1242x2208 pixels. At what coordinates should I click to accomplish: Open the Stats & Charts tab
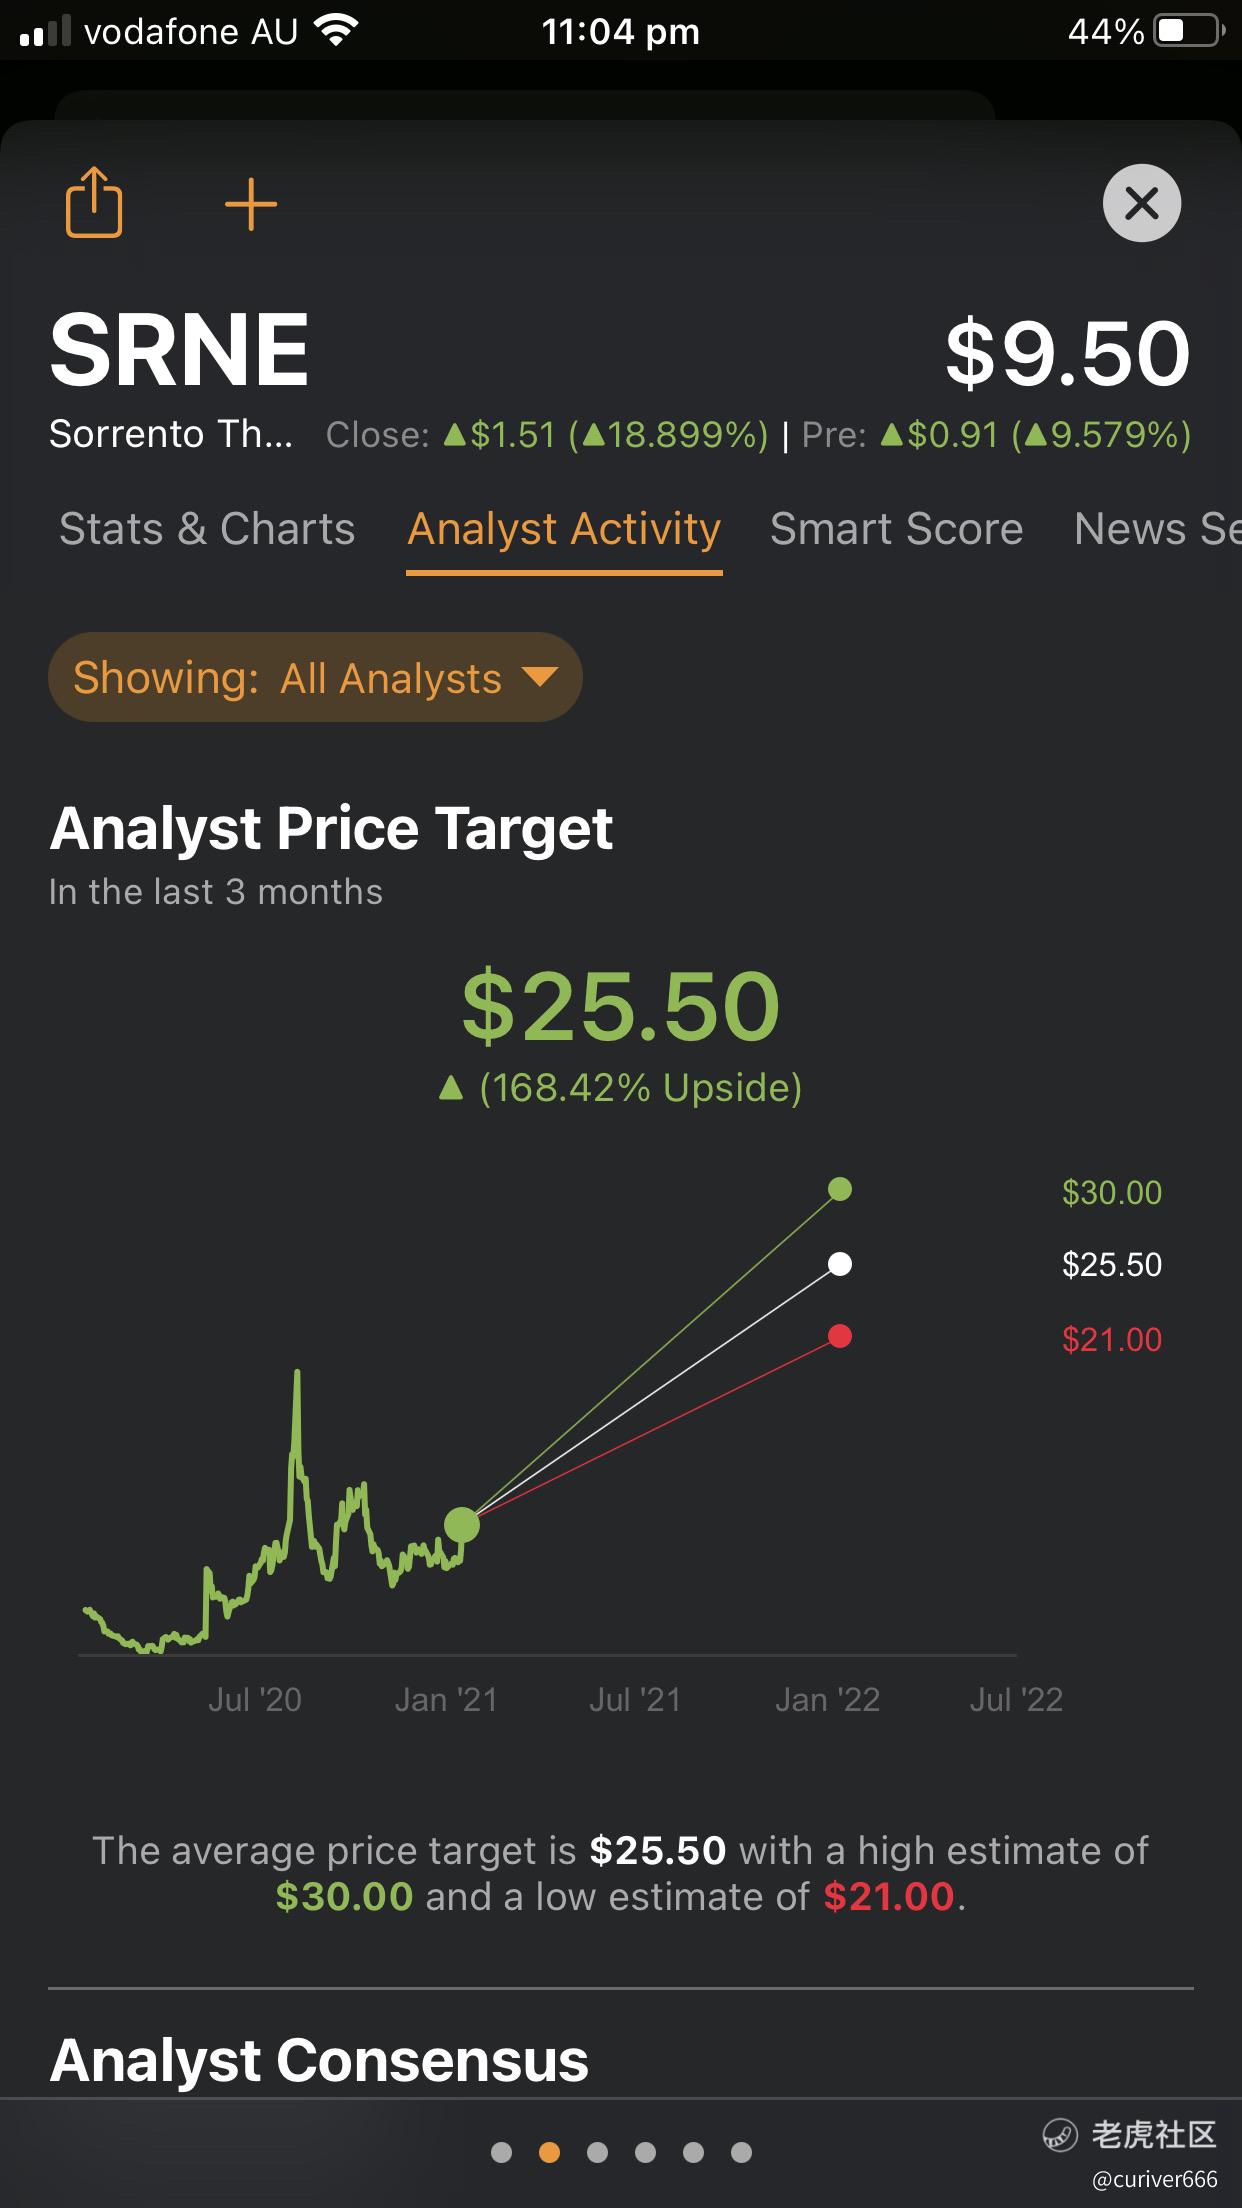tap(207, 529)
